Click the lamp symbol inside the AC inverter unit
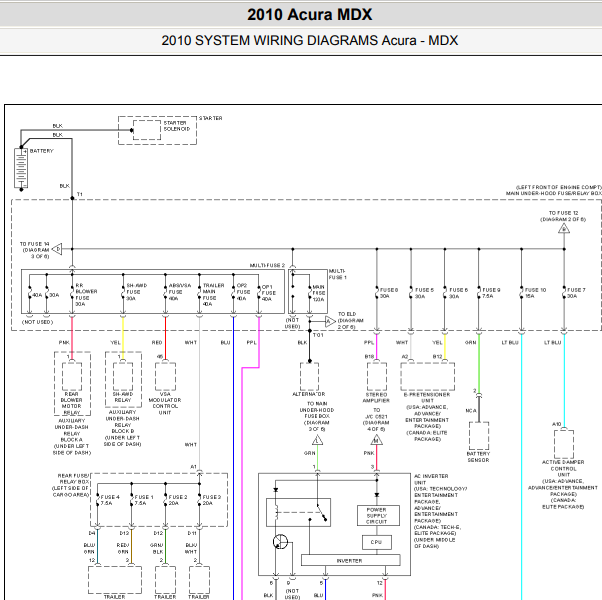602x600 pixels. pos(280,542)
